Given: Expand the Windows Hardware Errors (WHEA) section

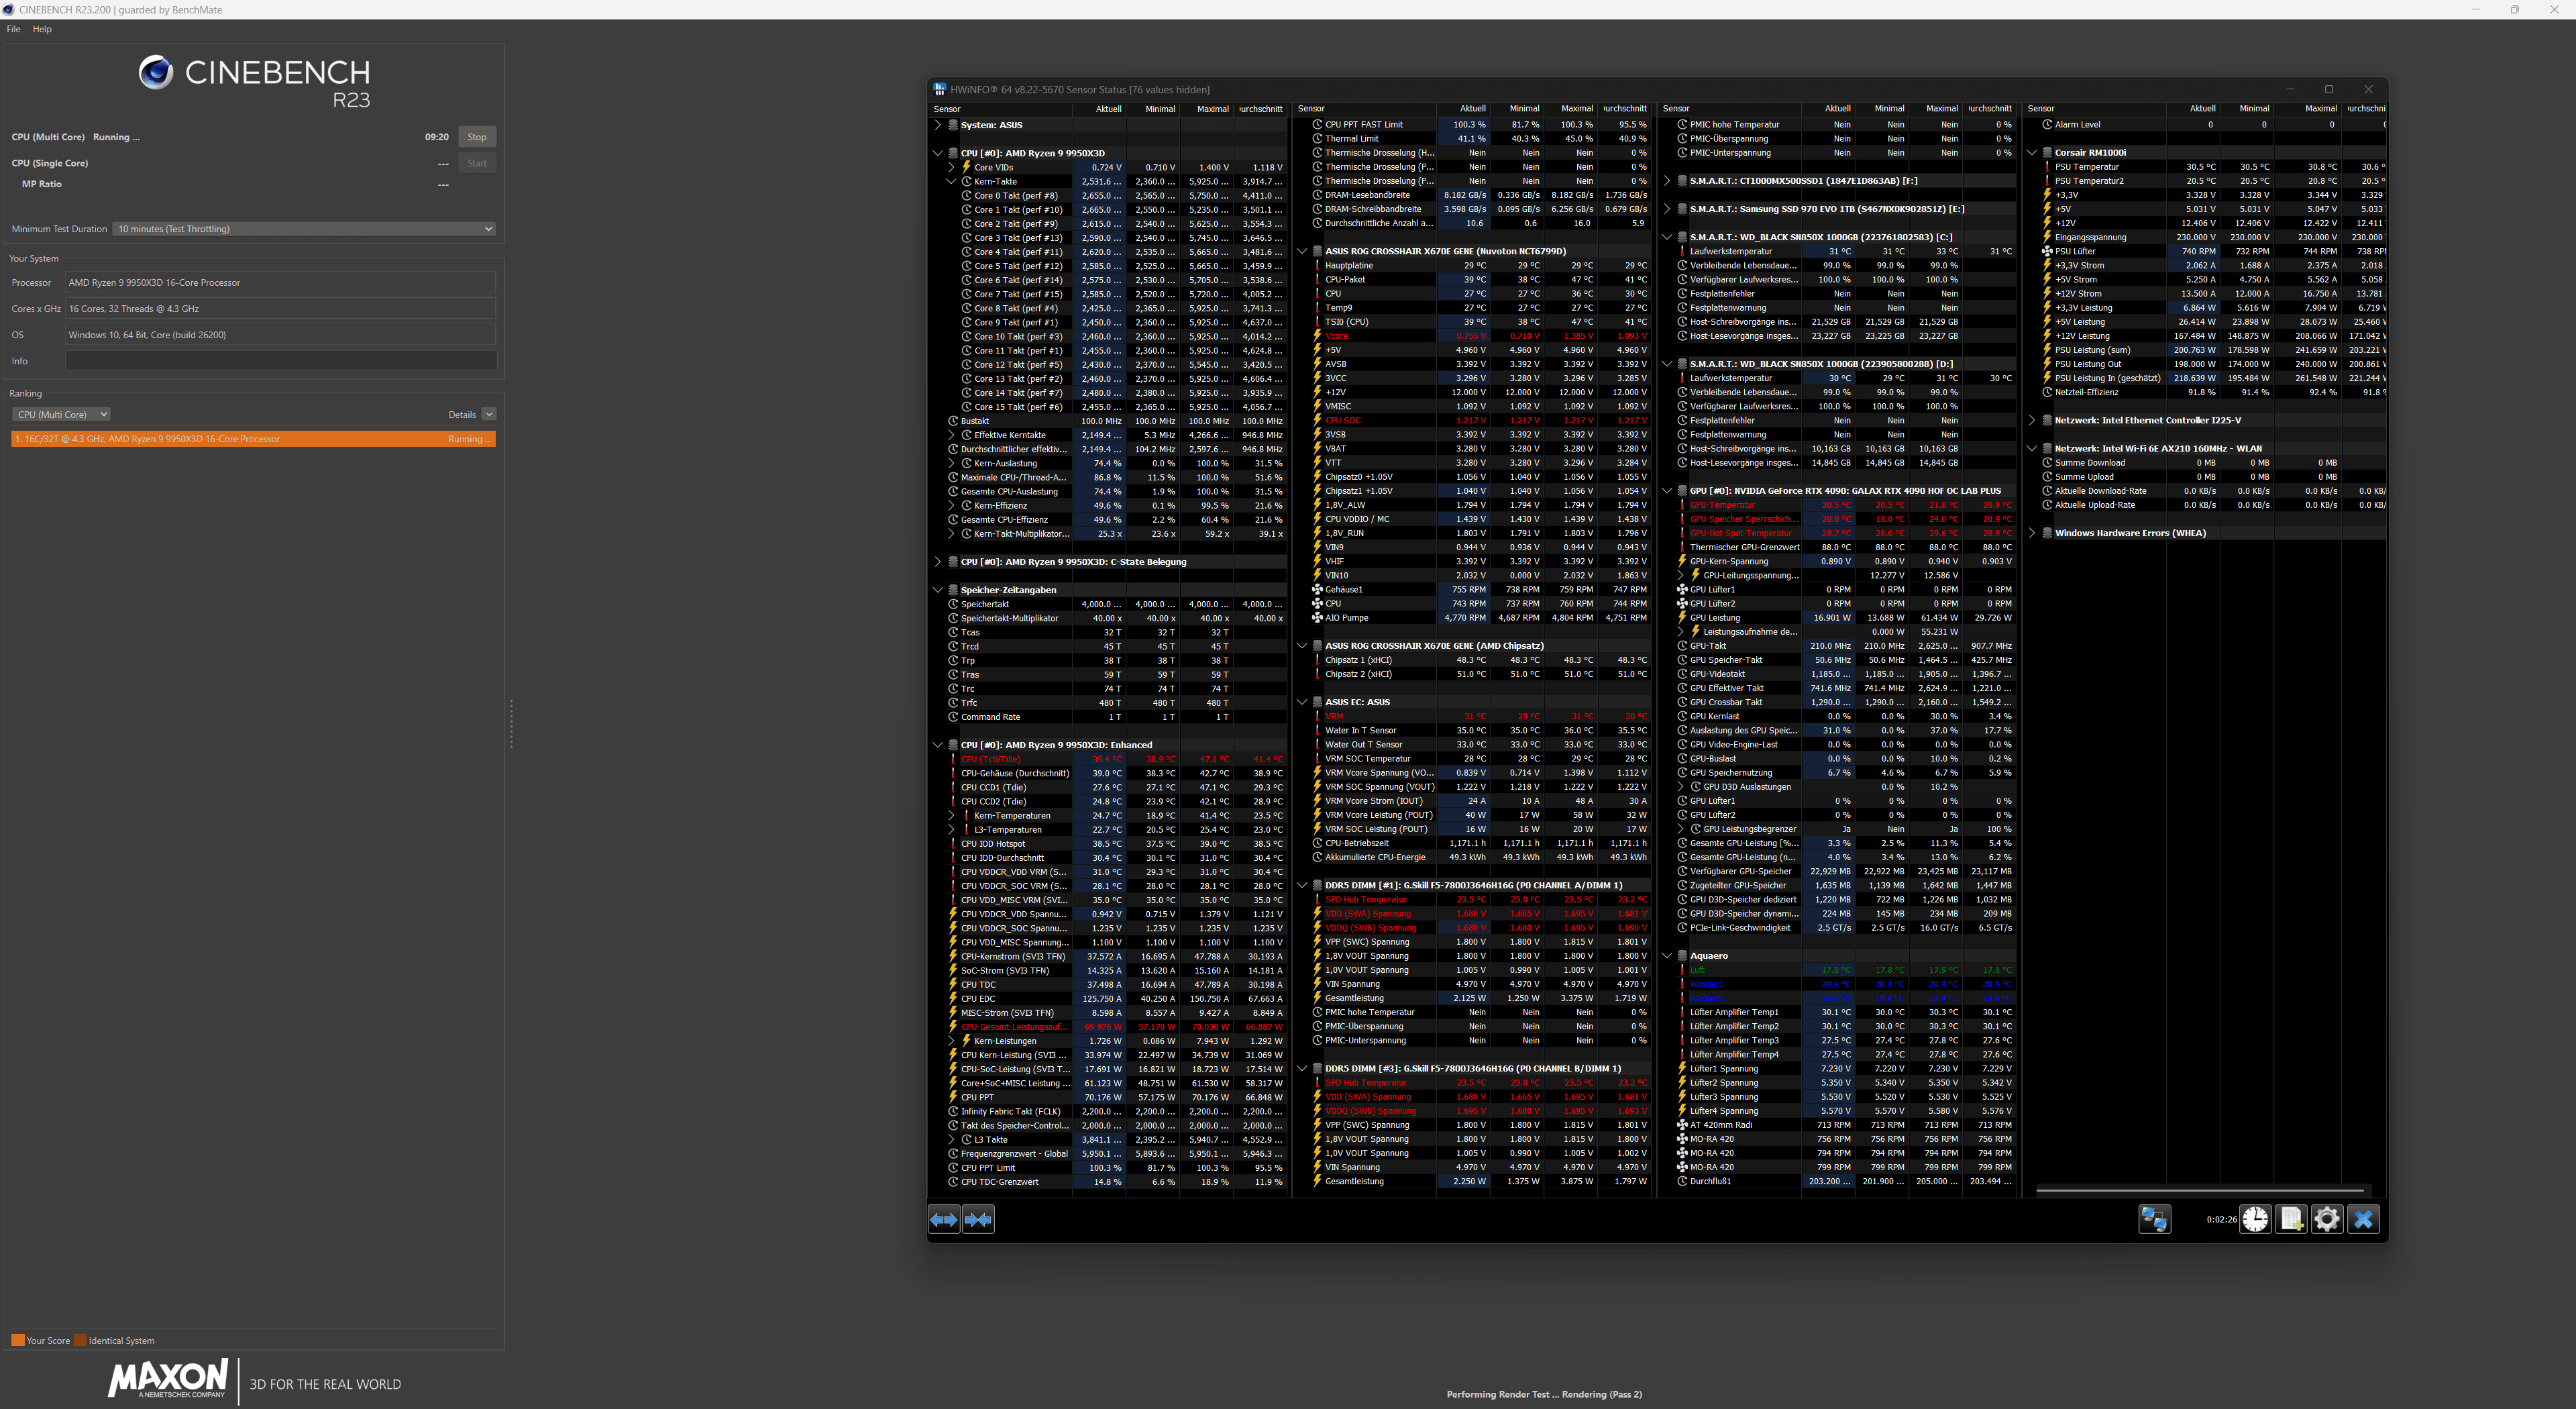Looking at the screenshot, I should (2033, 533).
